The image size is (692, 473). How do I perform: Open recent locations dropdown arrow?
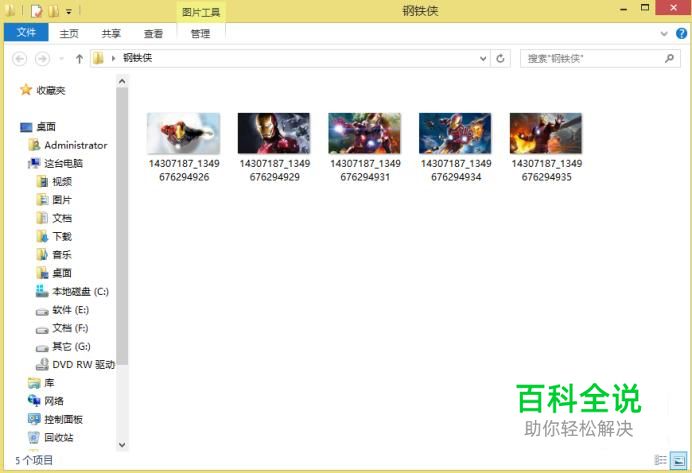[62, 59]
